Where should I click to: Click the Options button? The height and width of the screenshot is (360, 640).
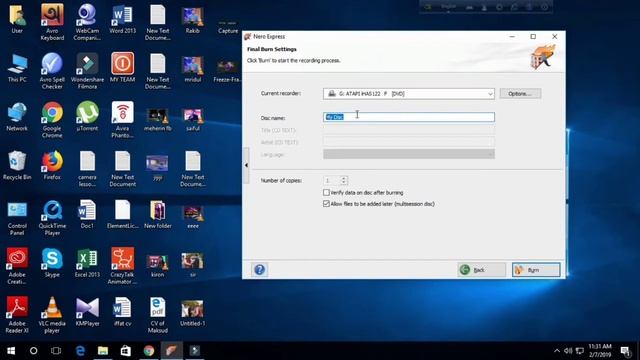click(520, 93)
